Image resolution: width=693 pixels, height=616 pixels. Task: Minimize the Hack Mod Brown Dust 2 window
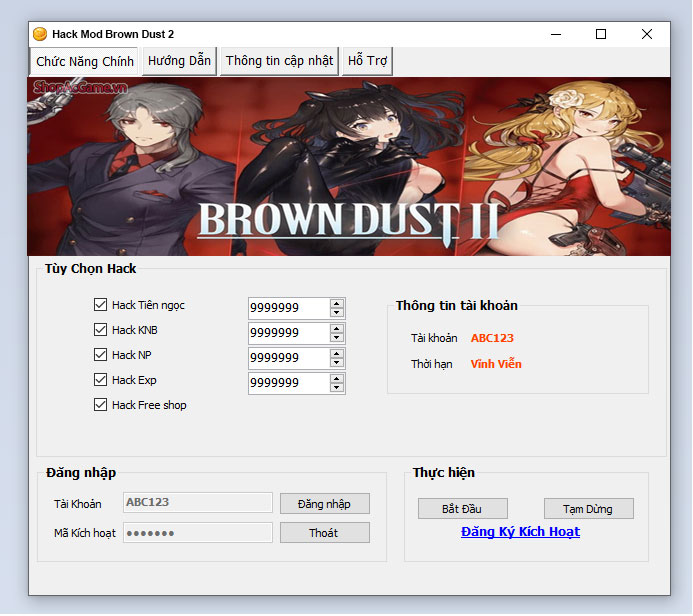pyautogui.click(x=556, y=34)
